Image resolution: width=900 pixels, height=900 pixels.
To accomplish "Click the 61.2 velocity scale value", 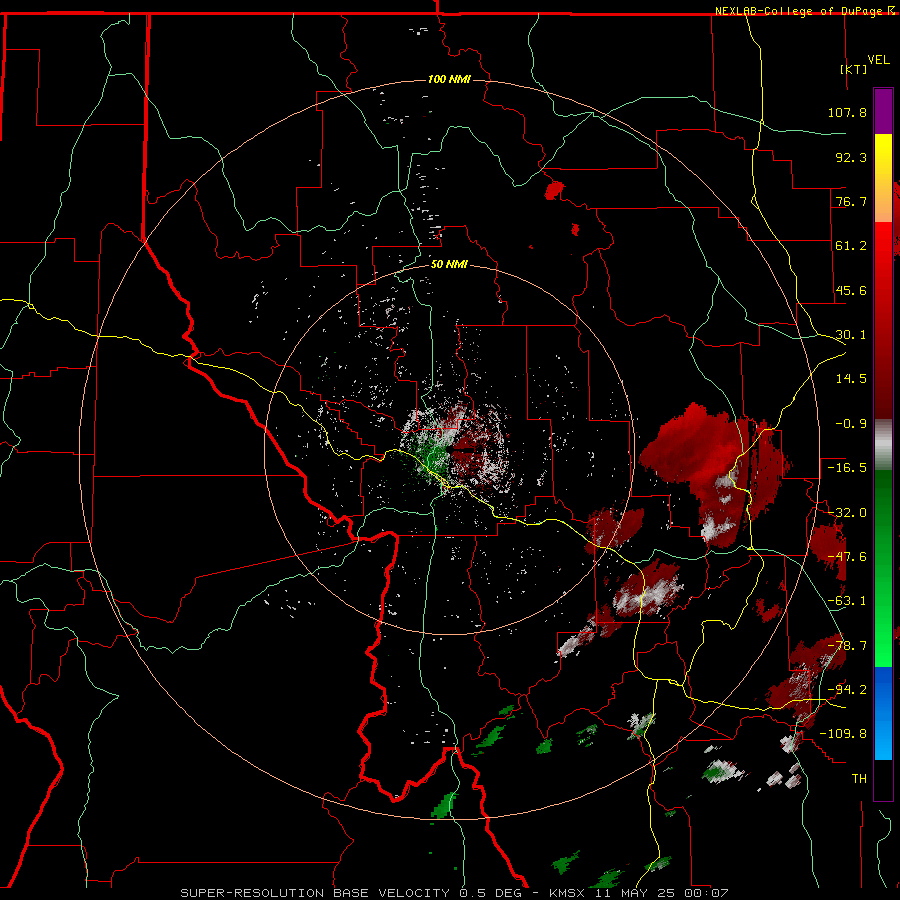I will 851,246.
